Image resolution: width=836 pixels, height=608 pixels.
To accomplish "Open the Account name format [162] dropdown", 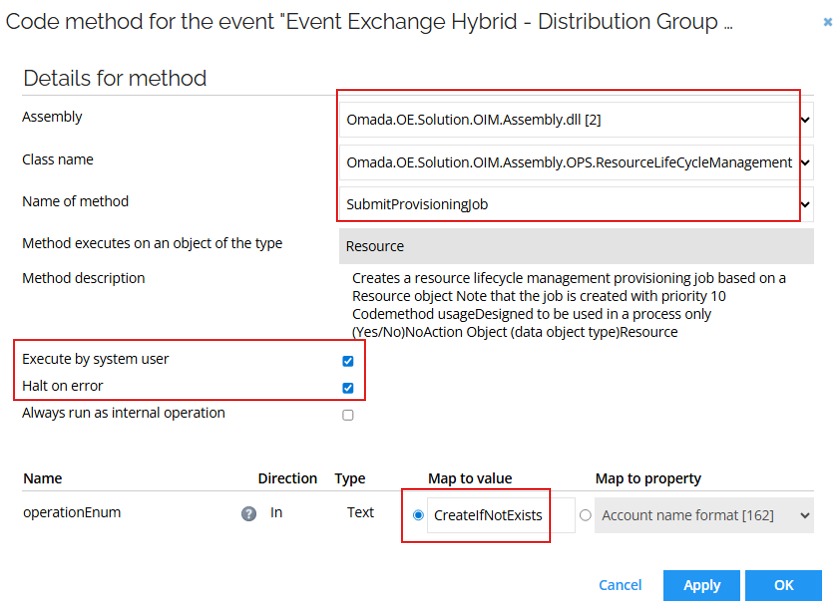I will pyautogui.click(x=803, y=514).
